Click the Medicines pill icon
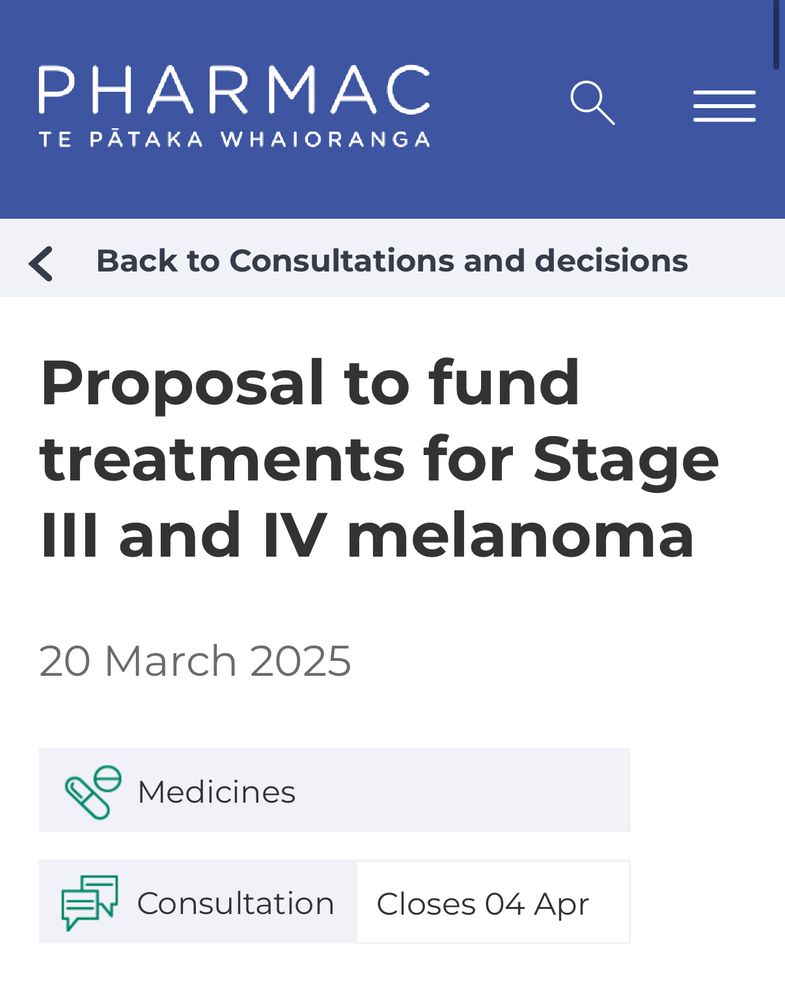This screenshot has width=785, height=1000. pyautogui.click(x=93, y=791)
